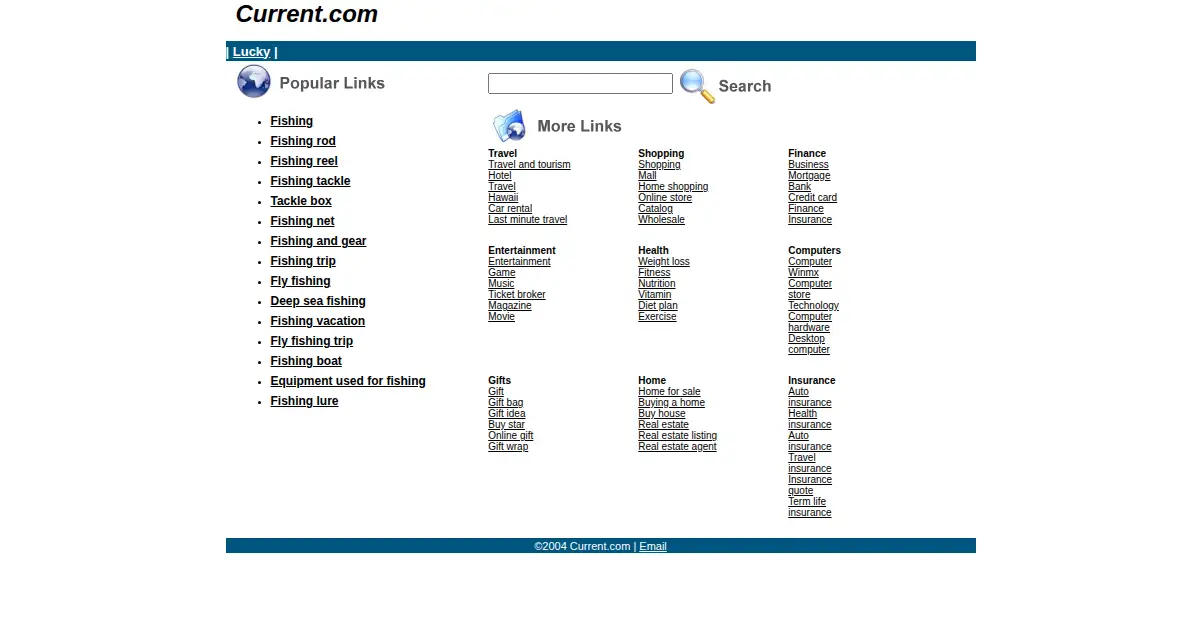Viewport: 1200px width, 628px height.
Task: Visit the Gift idea link
Action: 506,414
